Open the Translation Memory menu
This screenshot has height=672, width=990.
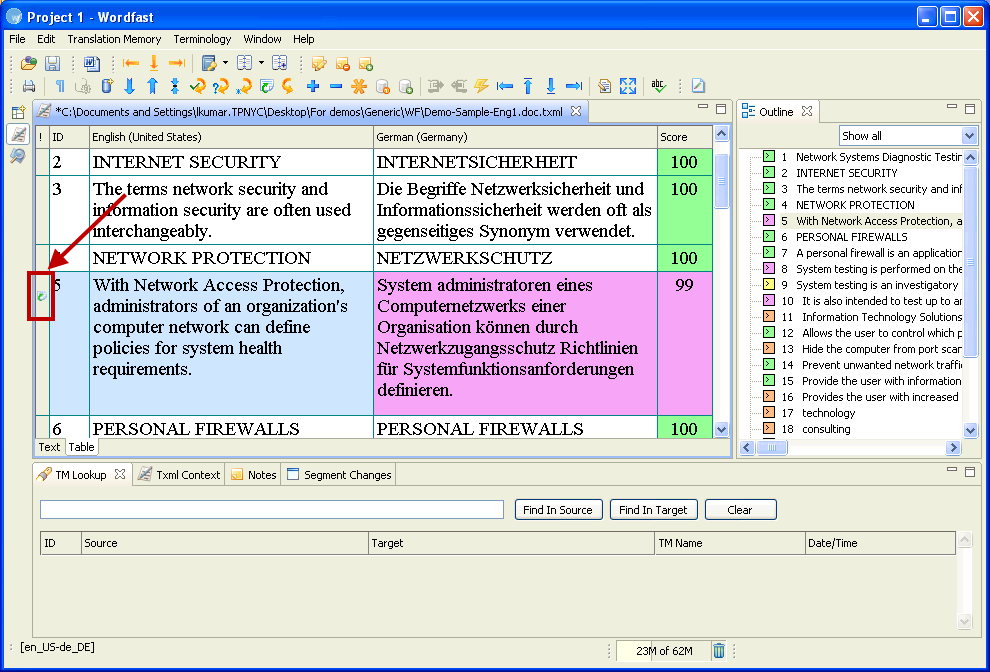[x=114, y=39]
